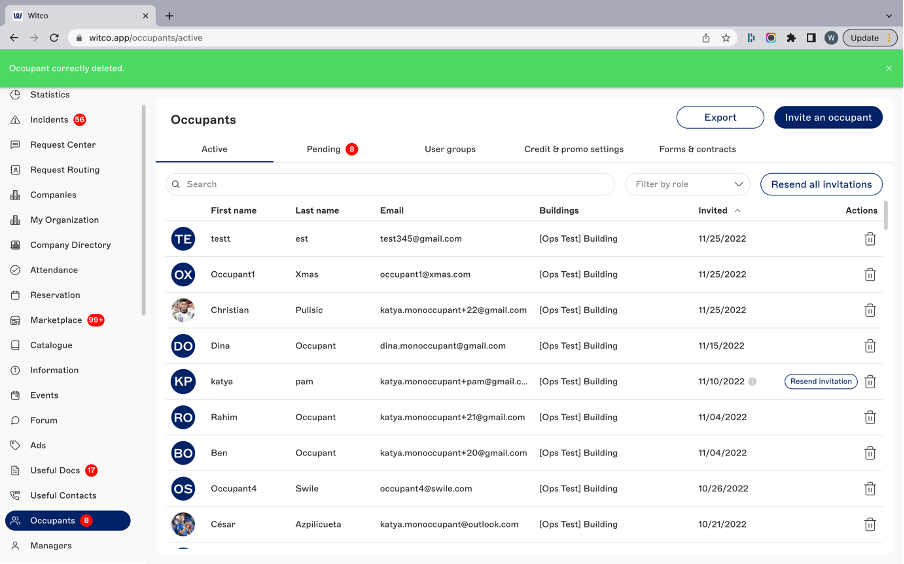
Task: Go to Attendance sidebar item
Action: click(x=54, y=270)
